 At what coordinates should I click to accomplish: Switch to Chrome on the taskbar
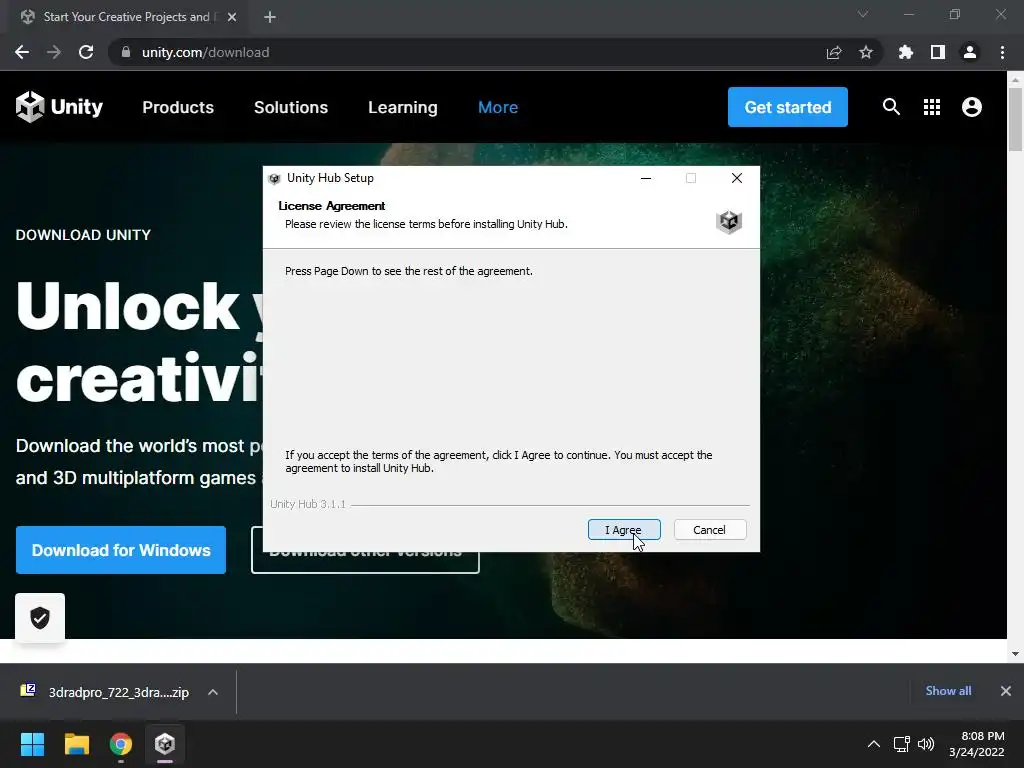coord(121,744)
